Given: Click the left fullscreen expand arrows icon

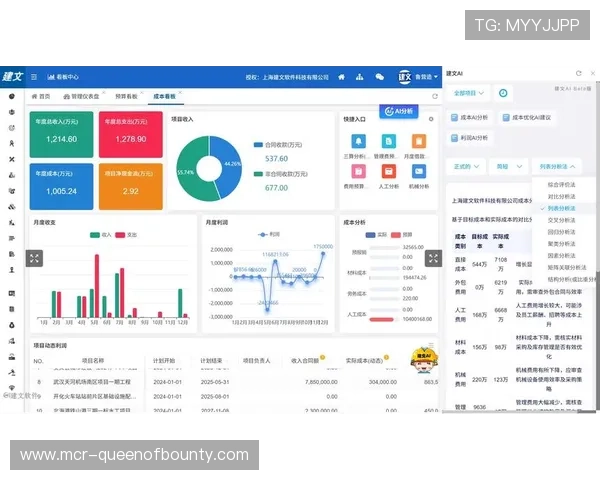Looking at the screenshot, I should tap(34, 258).
